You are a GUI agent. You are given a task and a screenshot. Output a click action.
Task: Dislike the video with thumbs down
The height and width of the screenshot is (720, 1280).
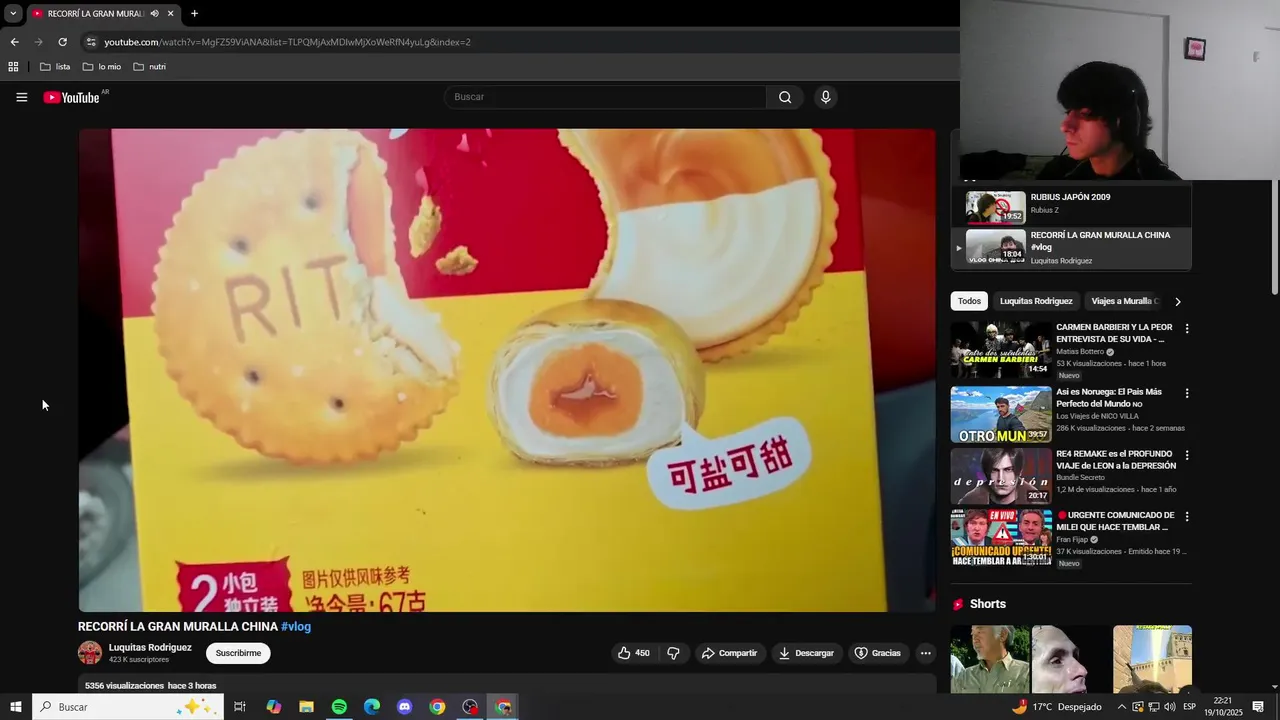pos(673,653)
